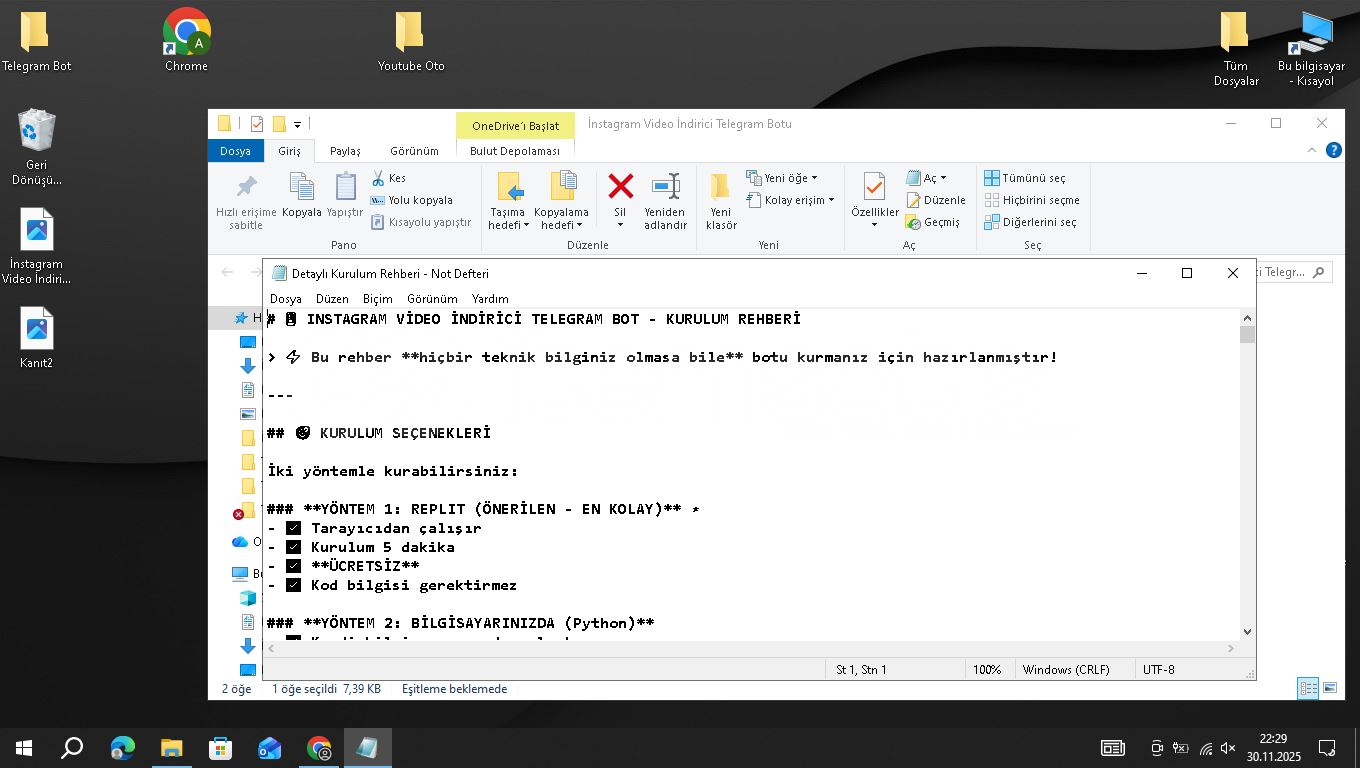The width and height of the screenshot is (1360, 768).
Task: Click the red Sil delete icon
Action: pyautogui.click(x=620, y=187)
